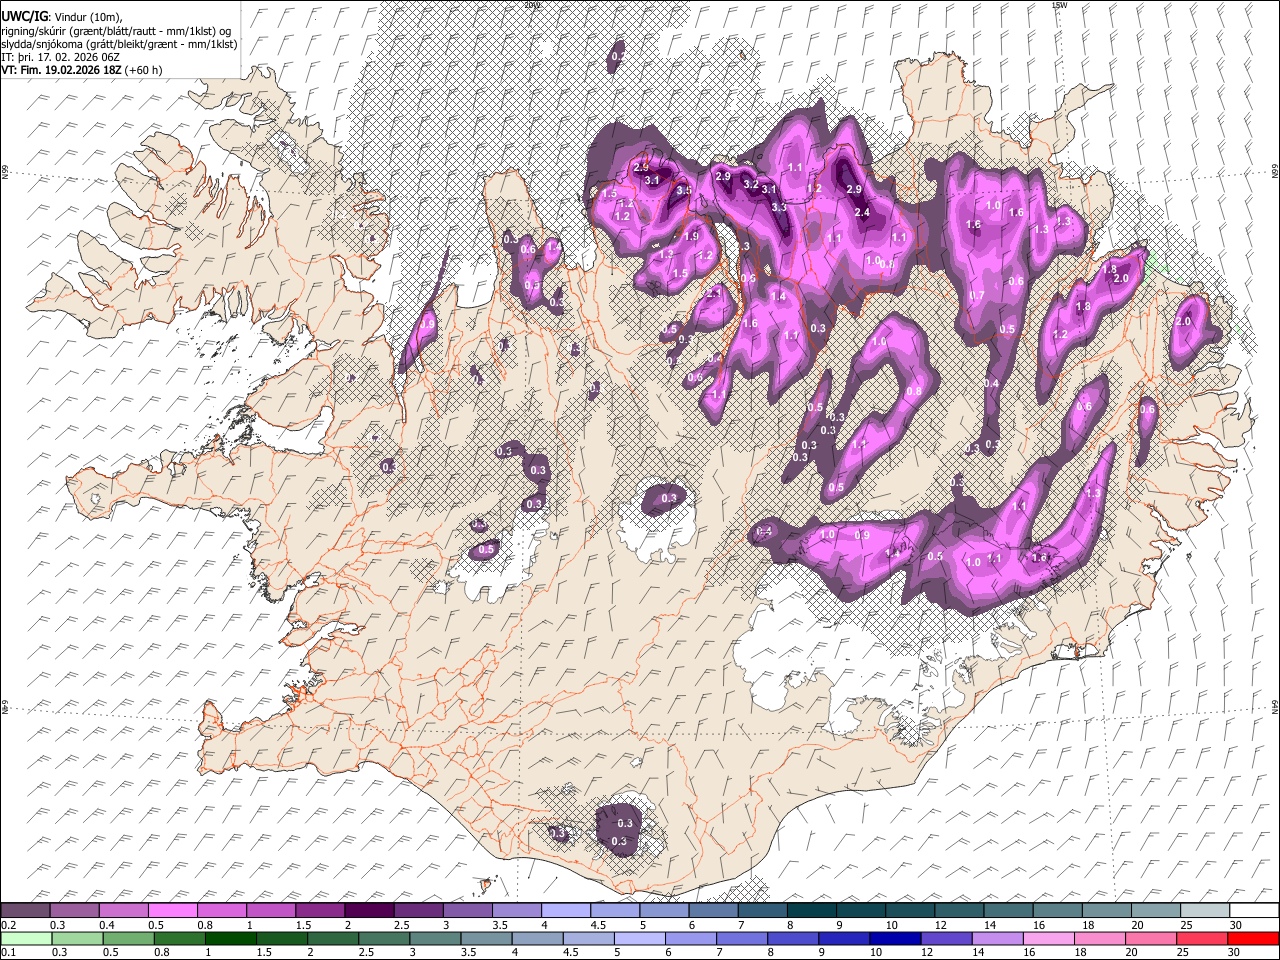Select the '0.7' value label on the map
This screenshot has height=960, width=1280.
(x=977, y=295)
